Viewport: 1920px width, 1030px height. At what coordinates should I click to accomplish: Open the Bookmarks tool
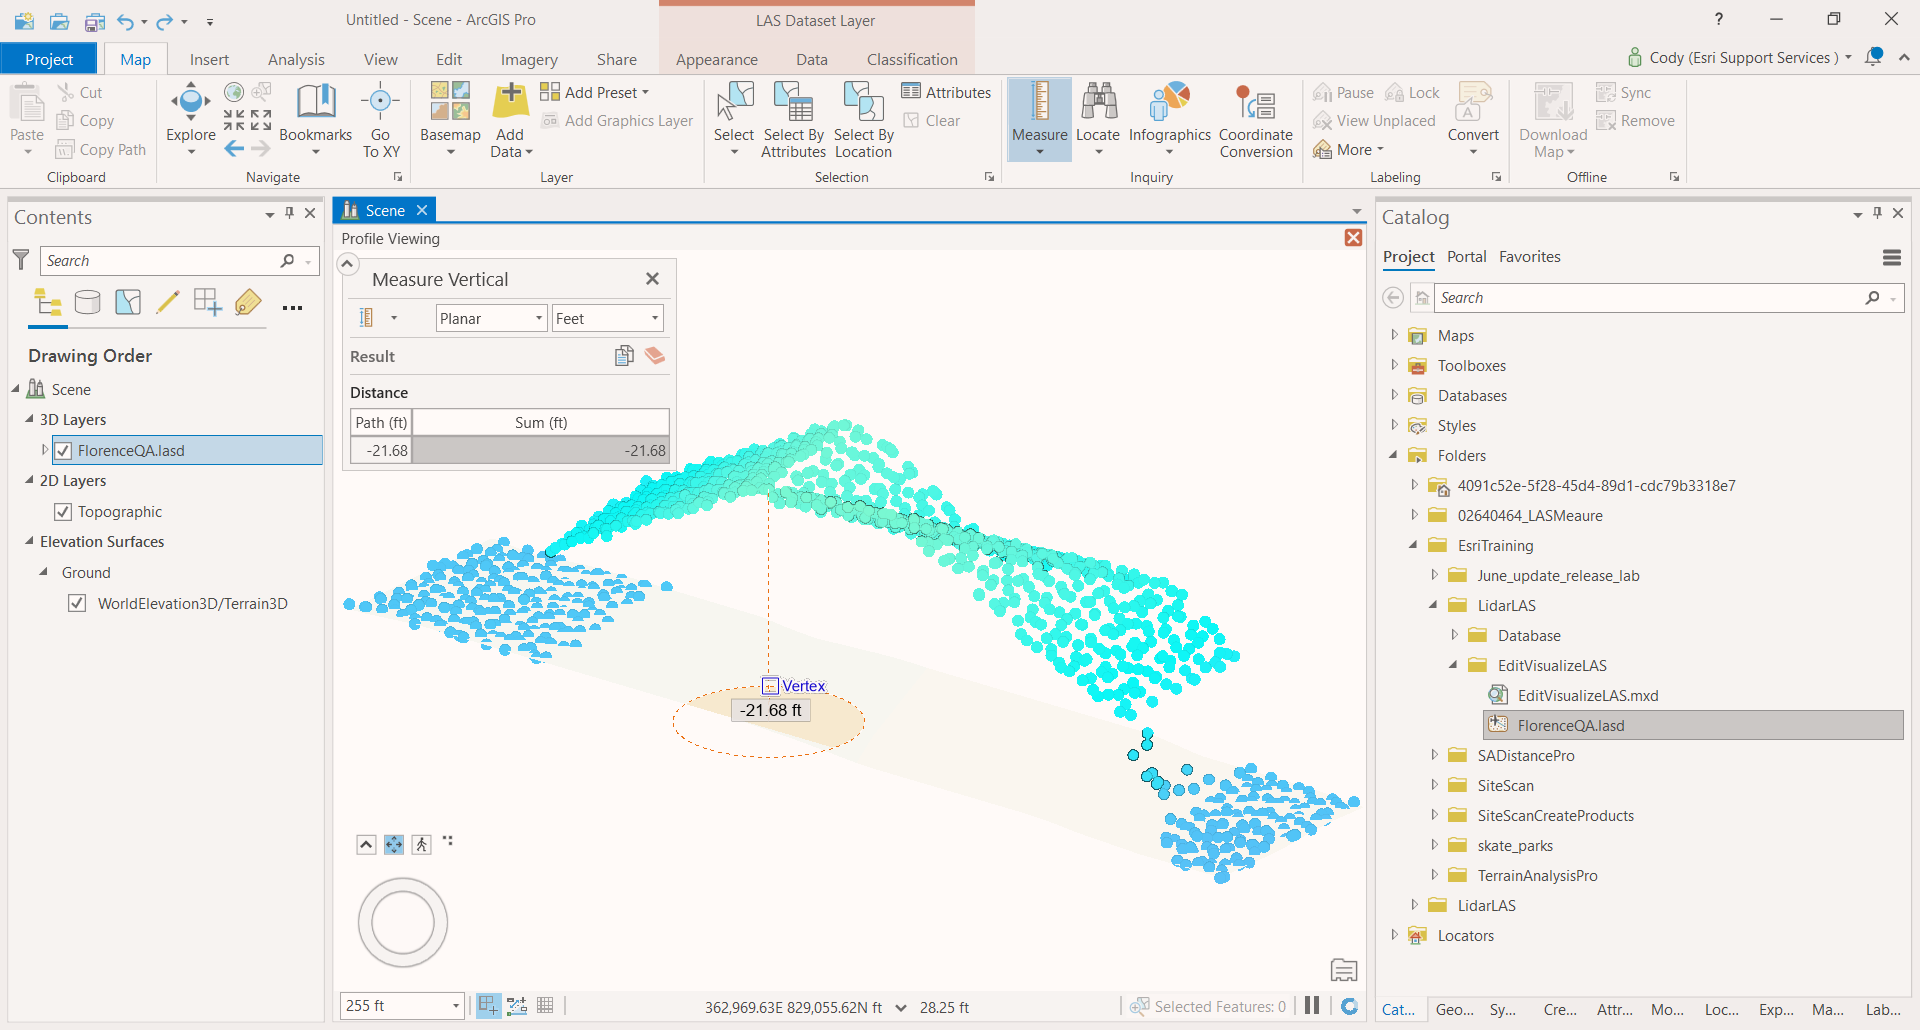click(x=315, y=103)
